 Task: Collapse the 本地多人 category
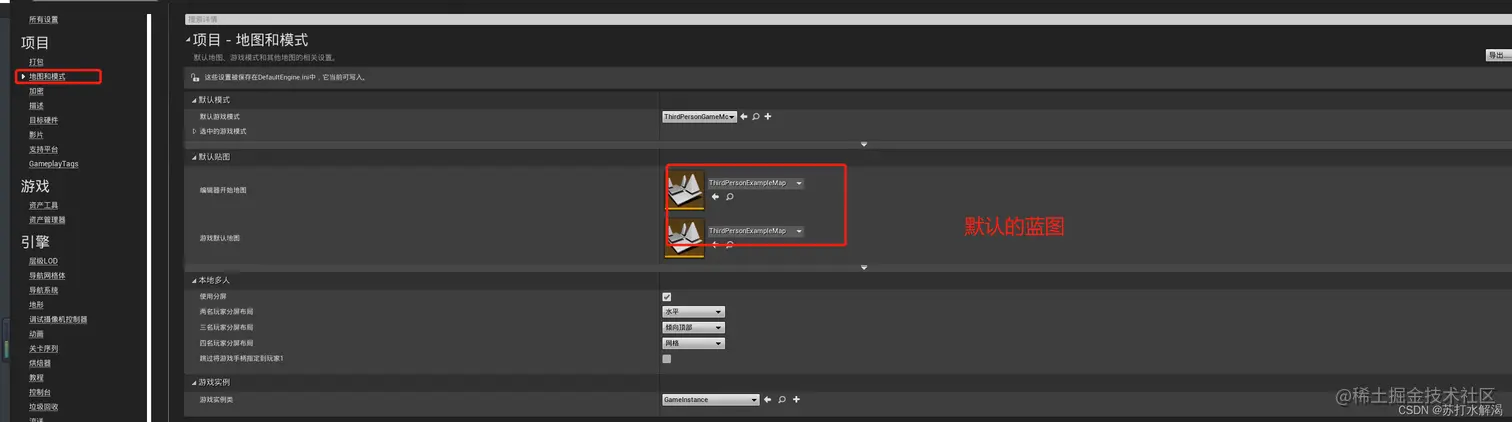pyautogui.click(x=194, y=281)
